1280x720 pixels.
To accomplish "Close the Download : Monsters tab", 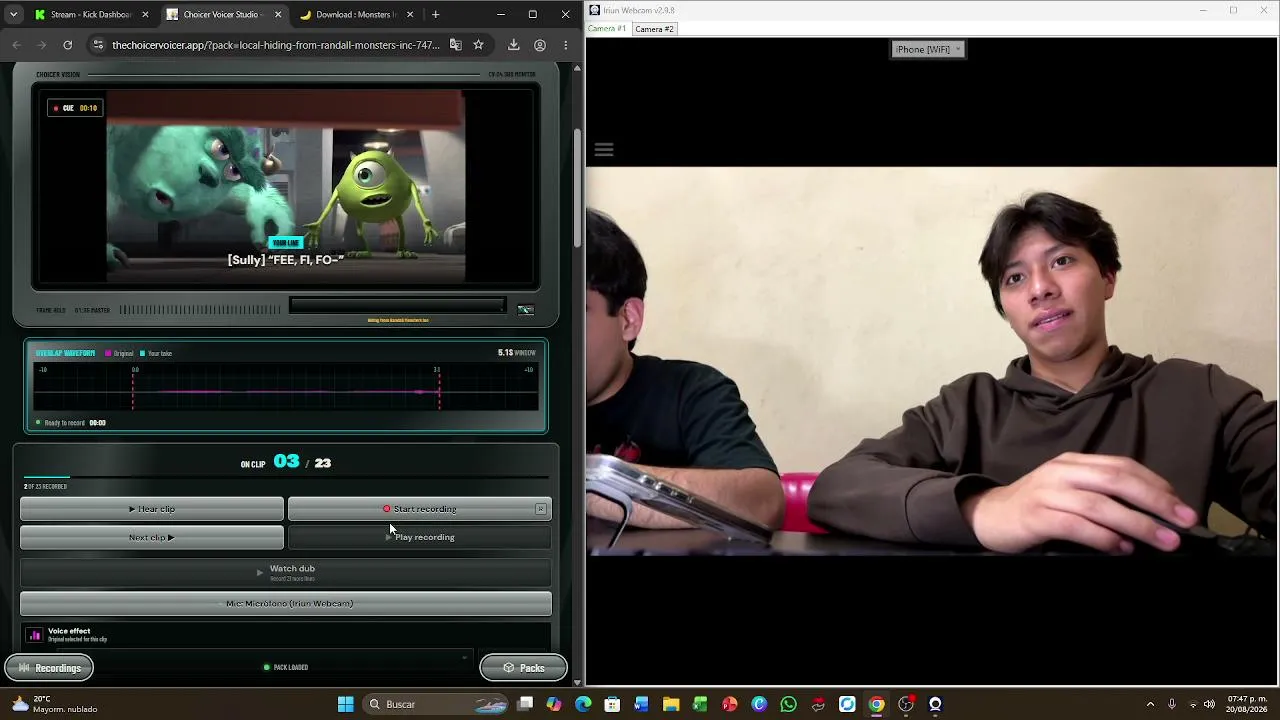I will click(410, 15).
